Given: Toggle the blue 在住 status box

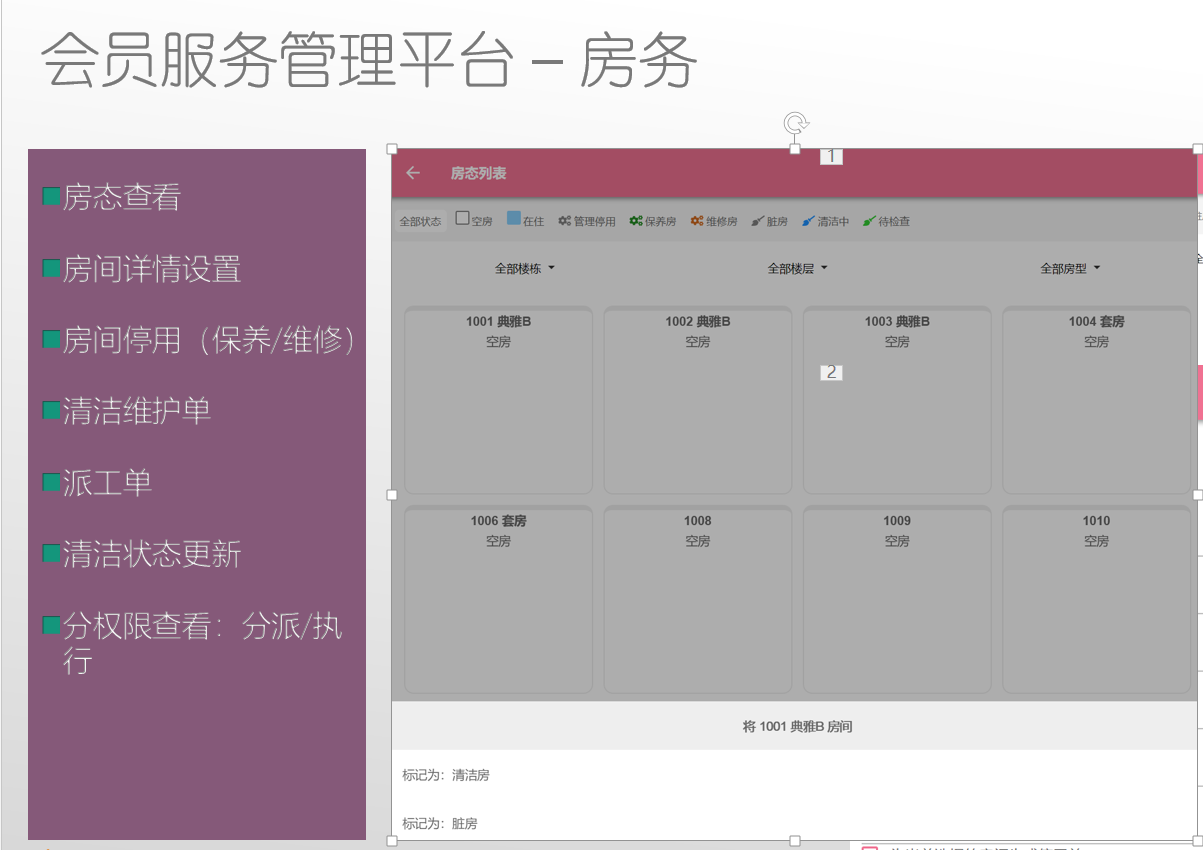Looking at the screenshot, I should pos(514,219).
